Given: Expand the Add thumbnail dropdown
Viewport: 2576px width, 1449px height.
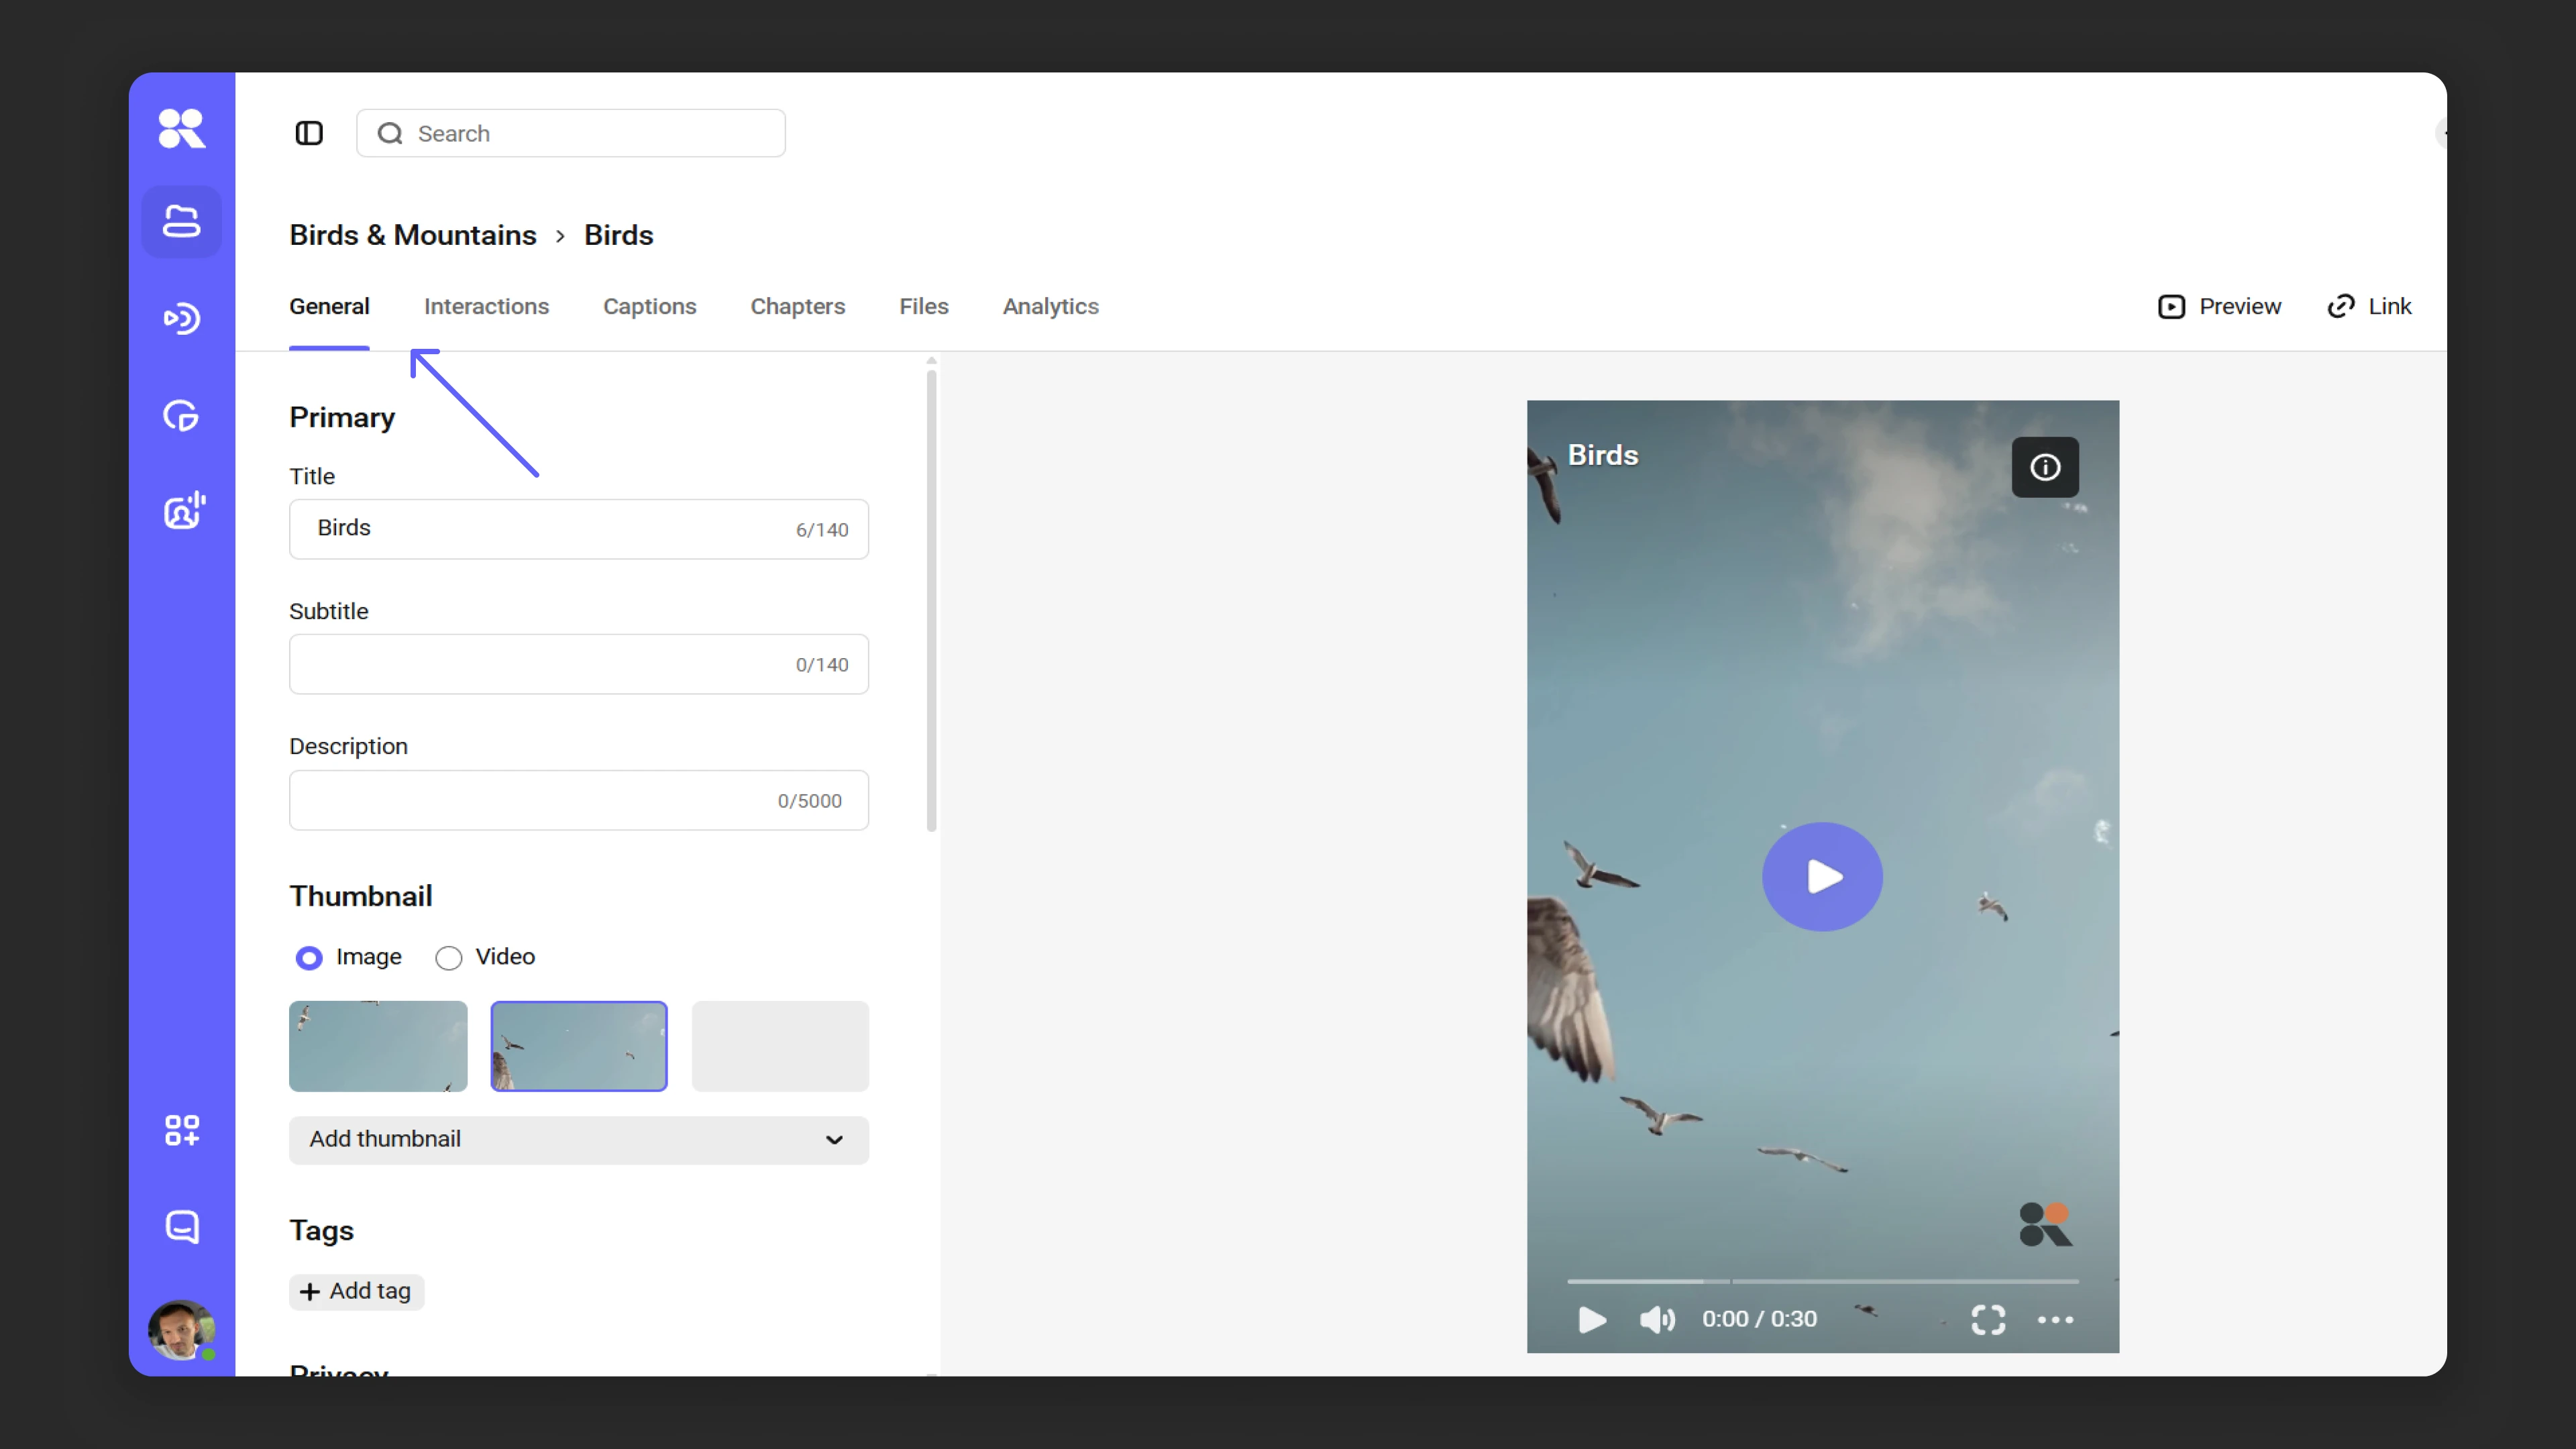Looking at the screenshot, I should coord(579,1140).
